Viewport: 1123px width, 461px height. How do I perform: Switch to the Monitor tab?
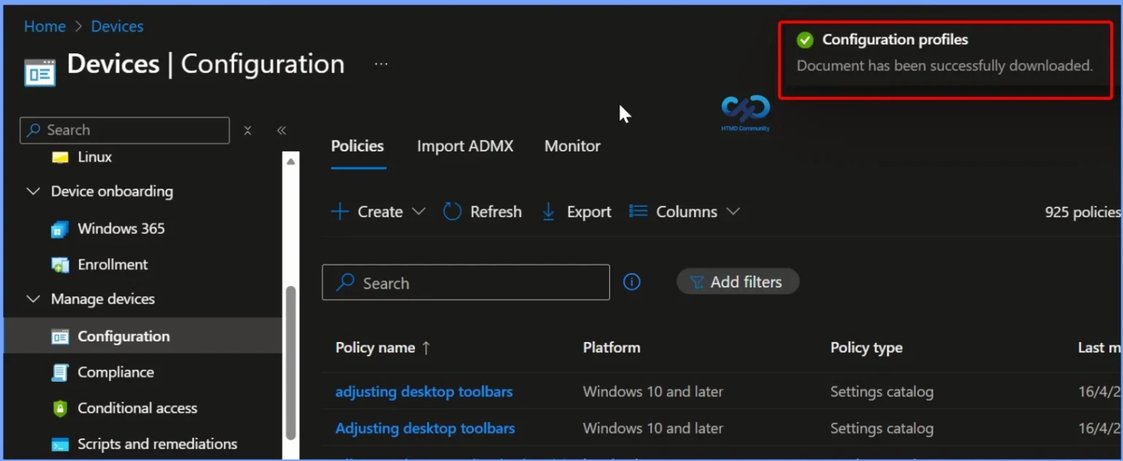point(572,146)
